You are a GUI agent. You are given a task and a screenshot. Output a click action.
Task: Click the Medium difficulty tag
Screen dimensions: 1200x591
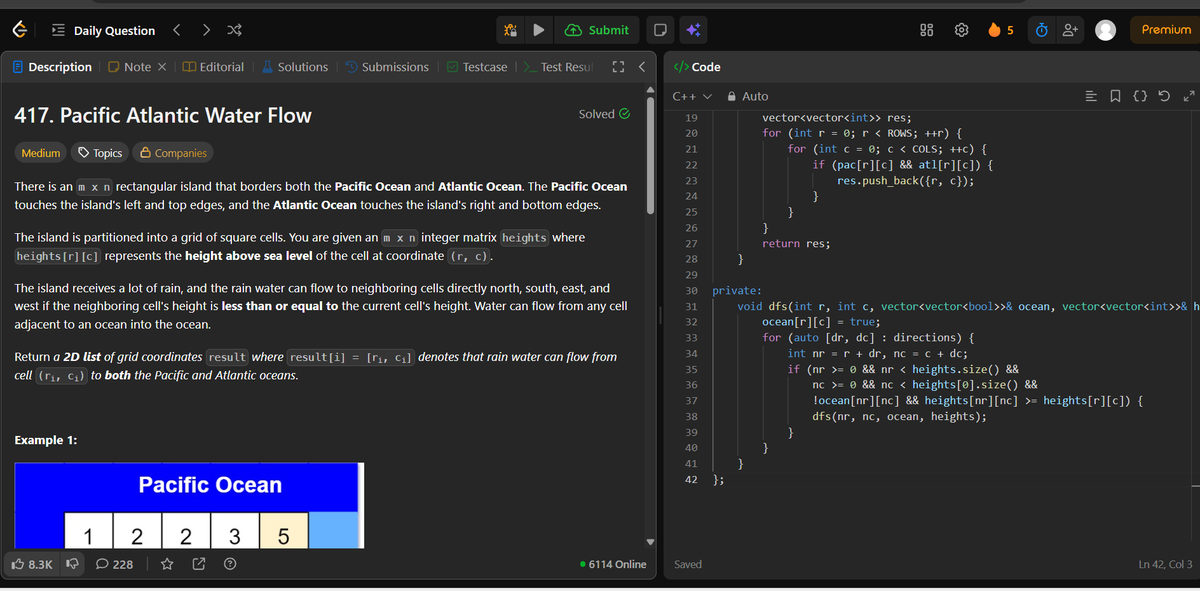point(41,153)
